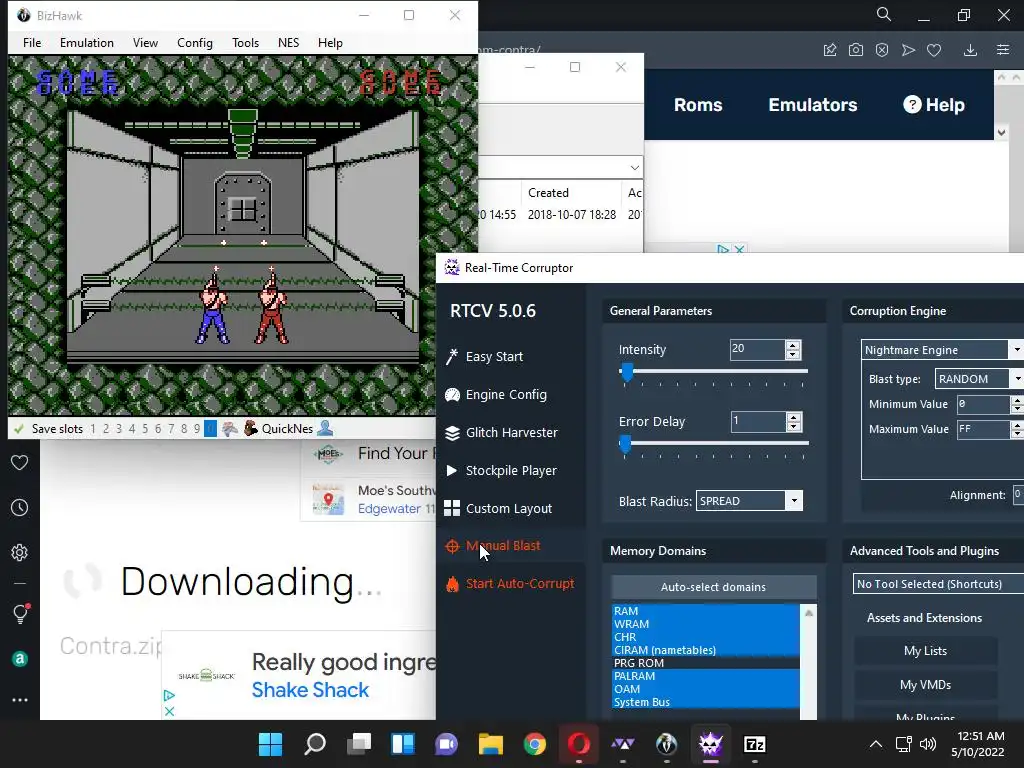Image resolution: width=1024 pixels, height=768 pixels.
Task: Open My VMDs under Assets and Extensions
Action: click(x=925, y=684)
